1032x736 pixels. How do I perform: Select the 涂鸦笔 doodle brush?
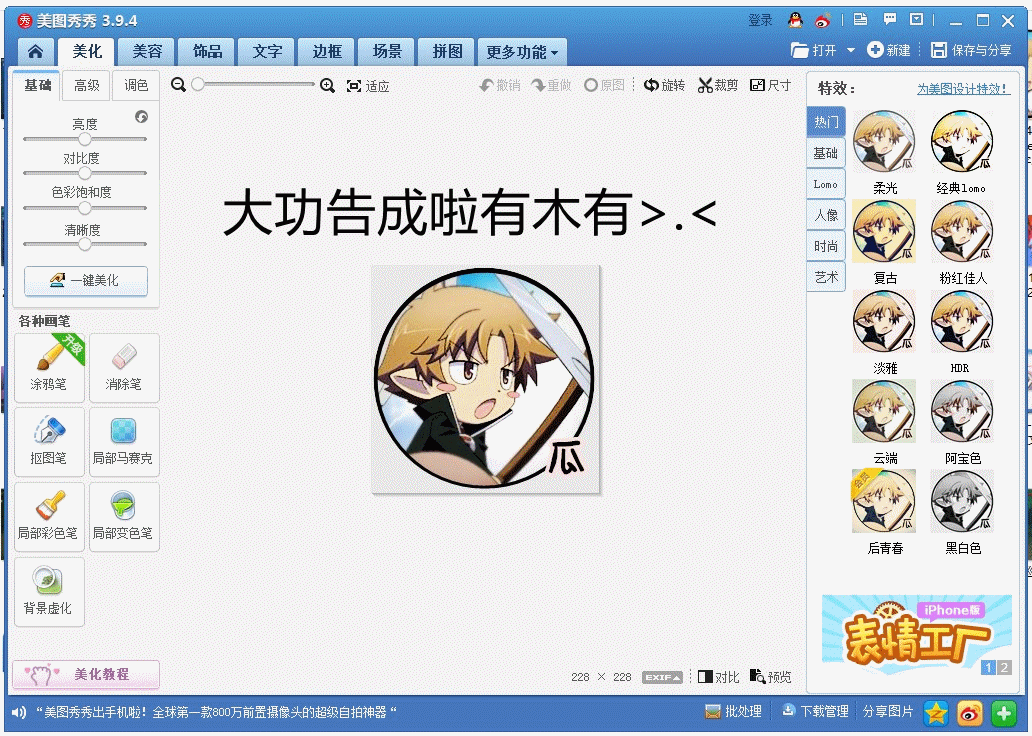coord(49,367)
